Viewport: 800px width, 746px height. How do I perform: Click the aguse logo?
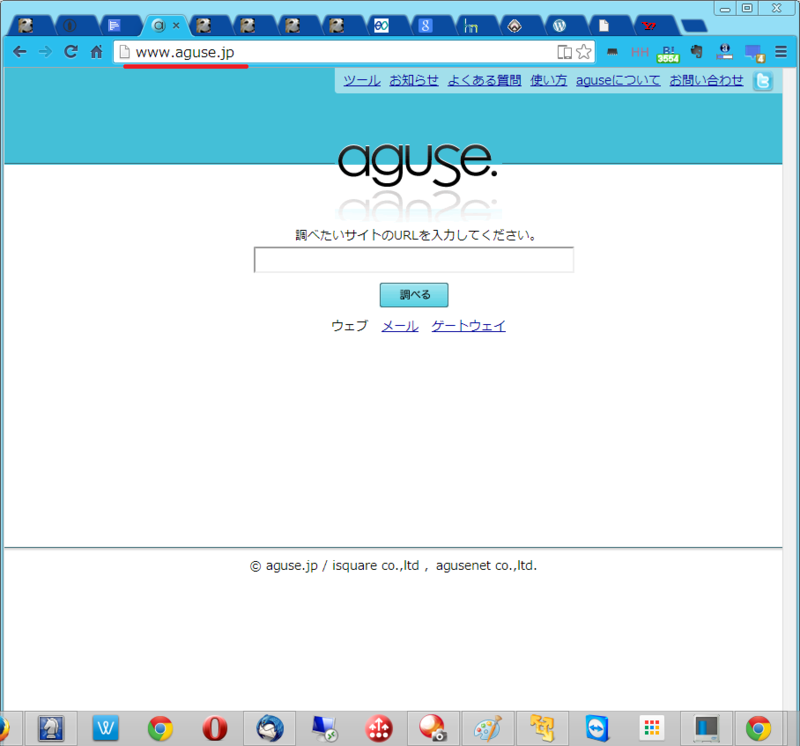coord(417,163)
